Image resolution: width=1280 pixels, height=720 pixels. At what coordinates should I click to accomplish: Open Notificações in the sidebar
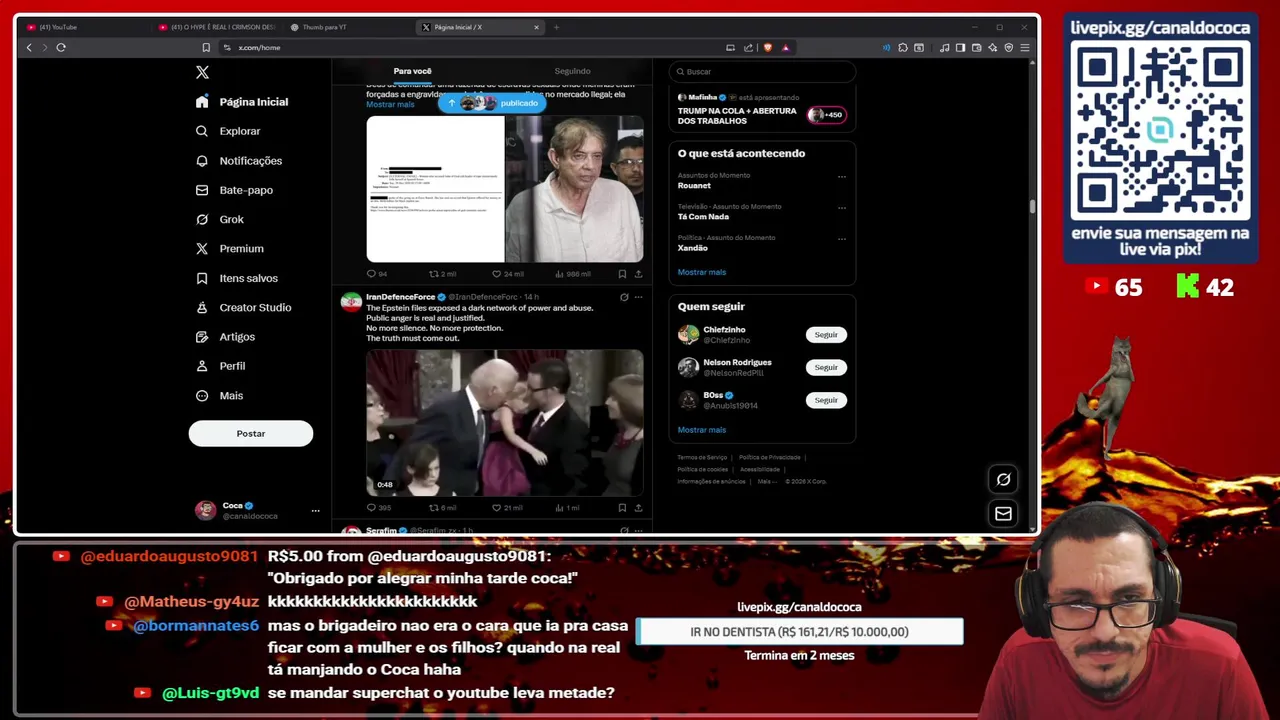click(x=239, y=161)
